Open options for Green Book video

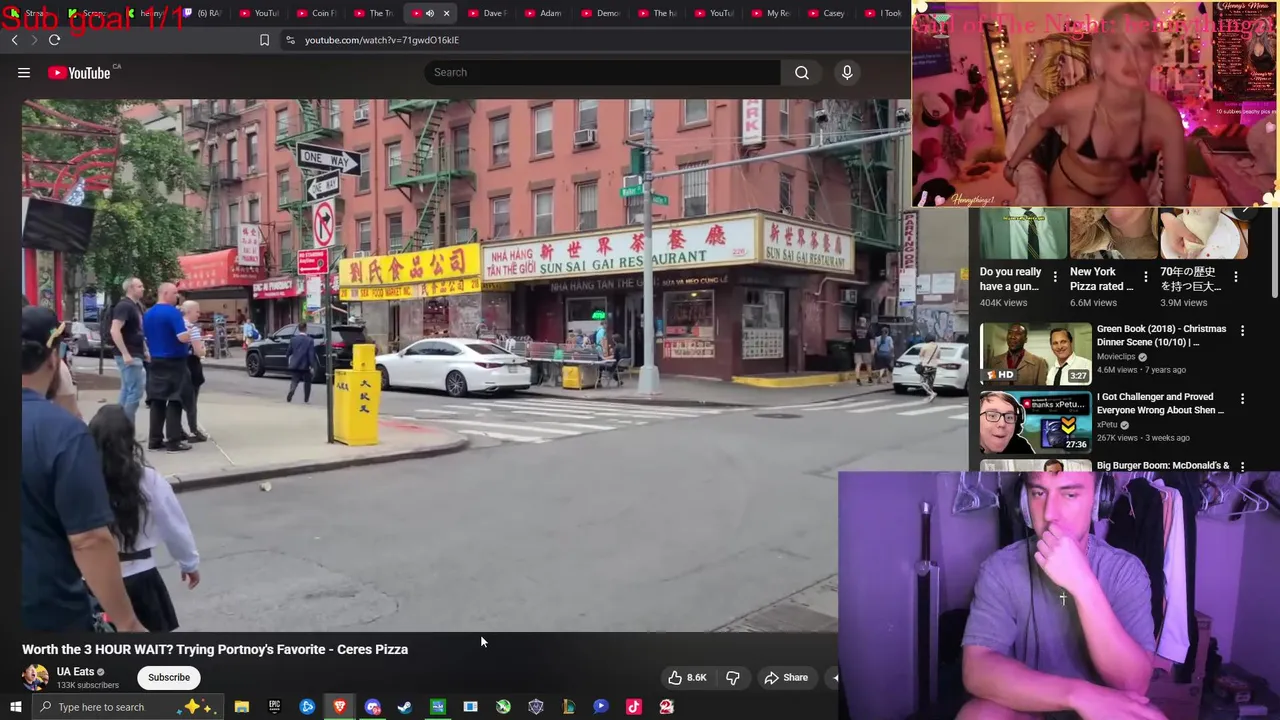1243,330
